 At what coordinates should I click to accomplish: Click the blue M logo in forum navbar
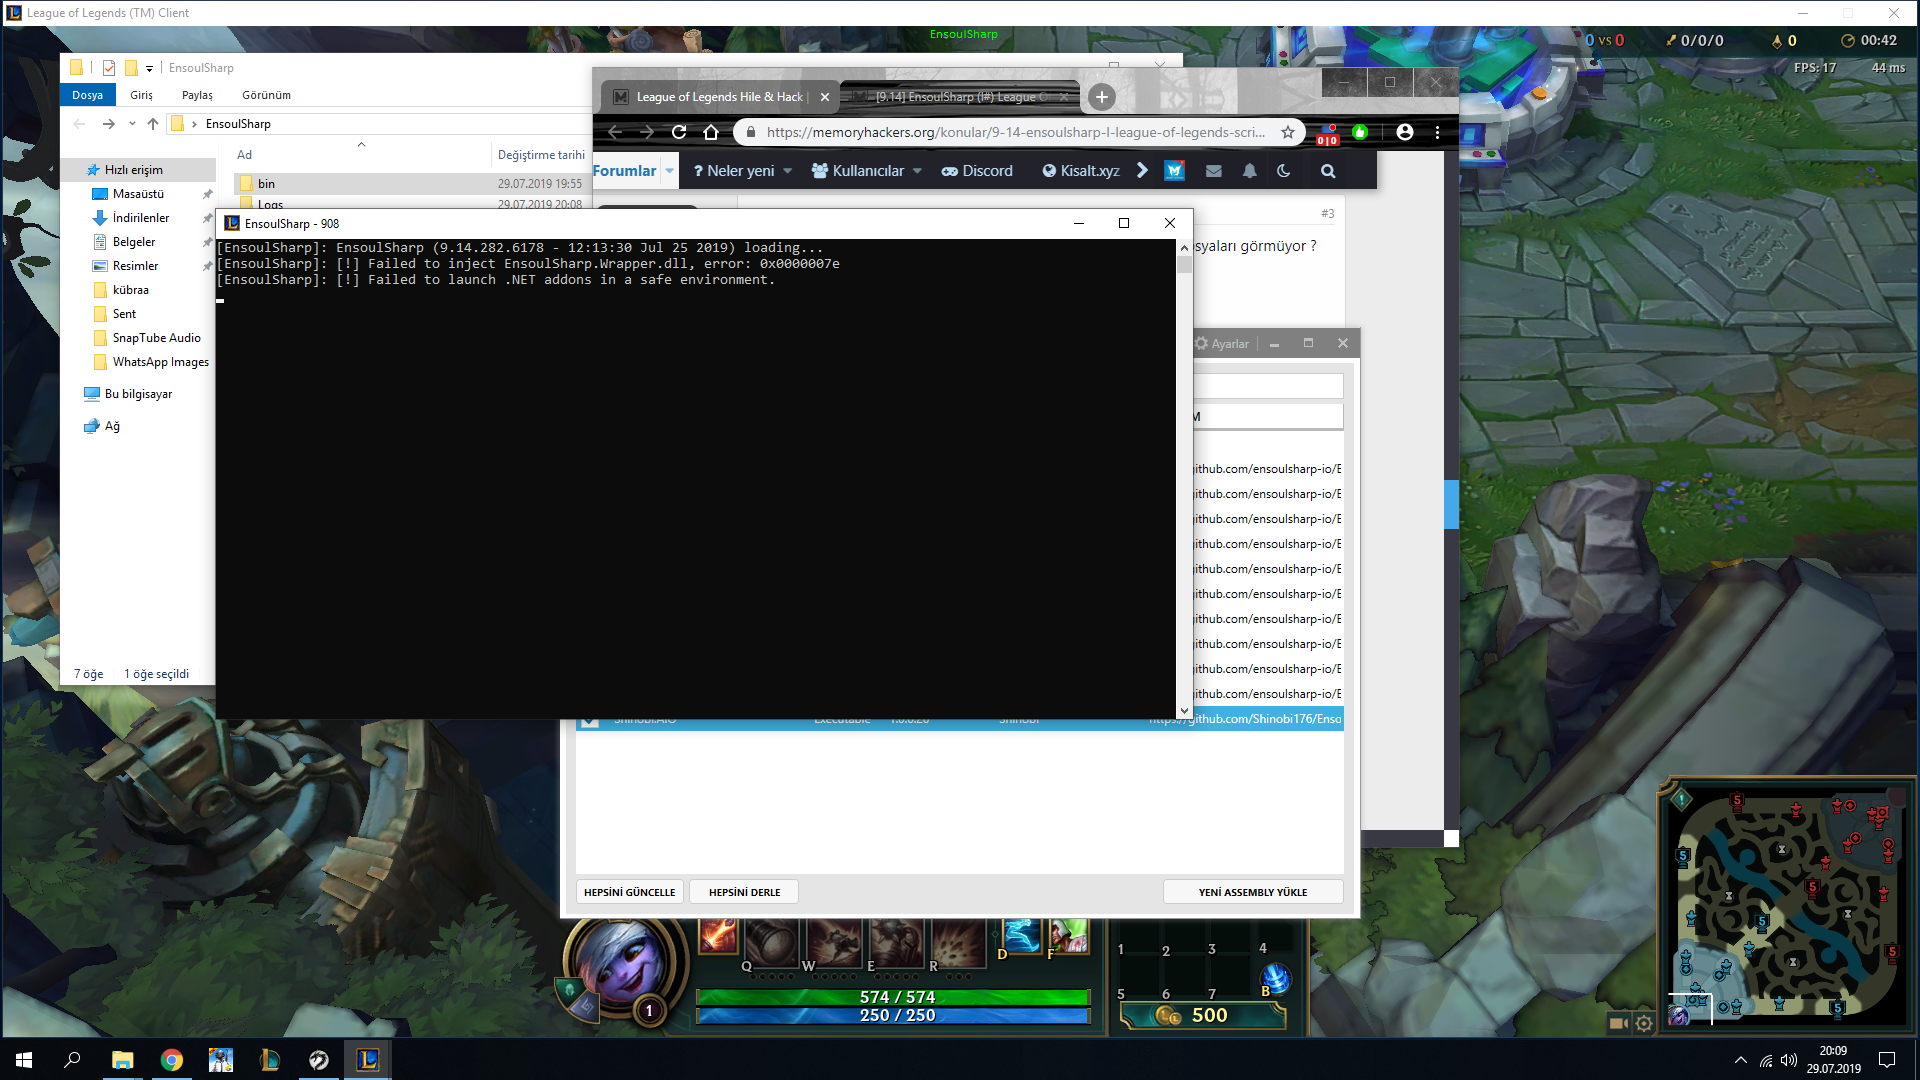click(x=1174, y=171)
